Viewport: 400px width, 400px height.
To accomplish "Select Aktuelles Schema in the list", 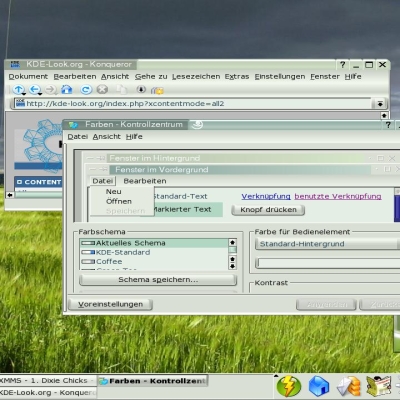I will click(x=154, y=243).
